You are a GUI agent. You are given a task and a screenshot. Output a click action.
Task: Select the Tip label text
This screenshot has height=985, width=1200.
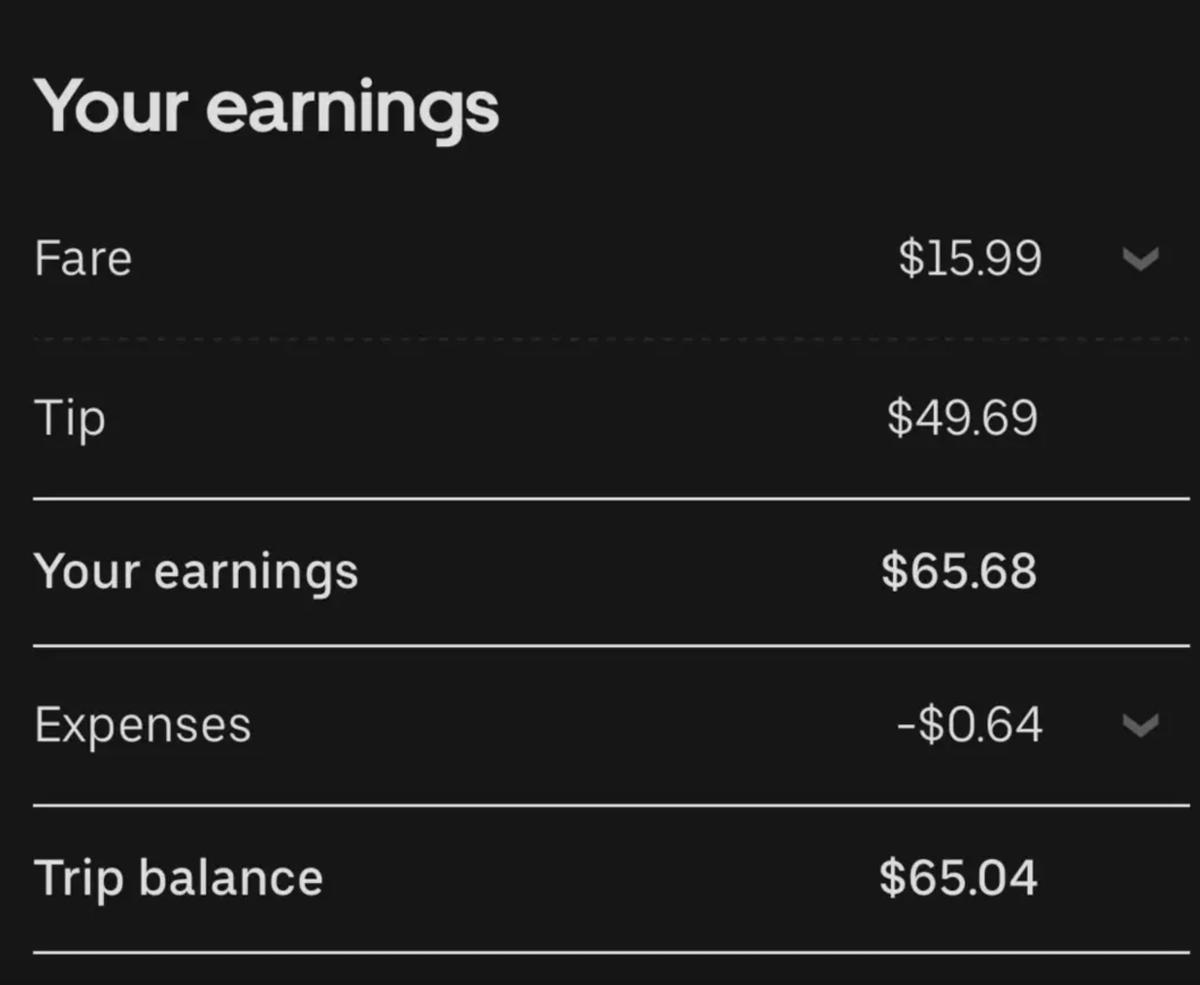[70, 418]
